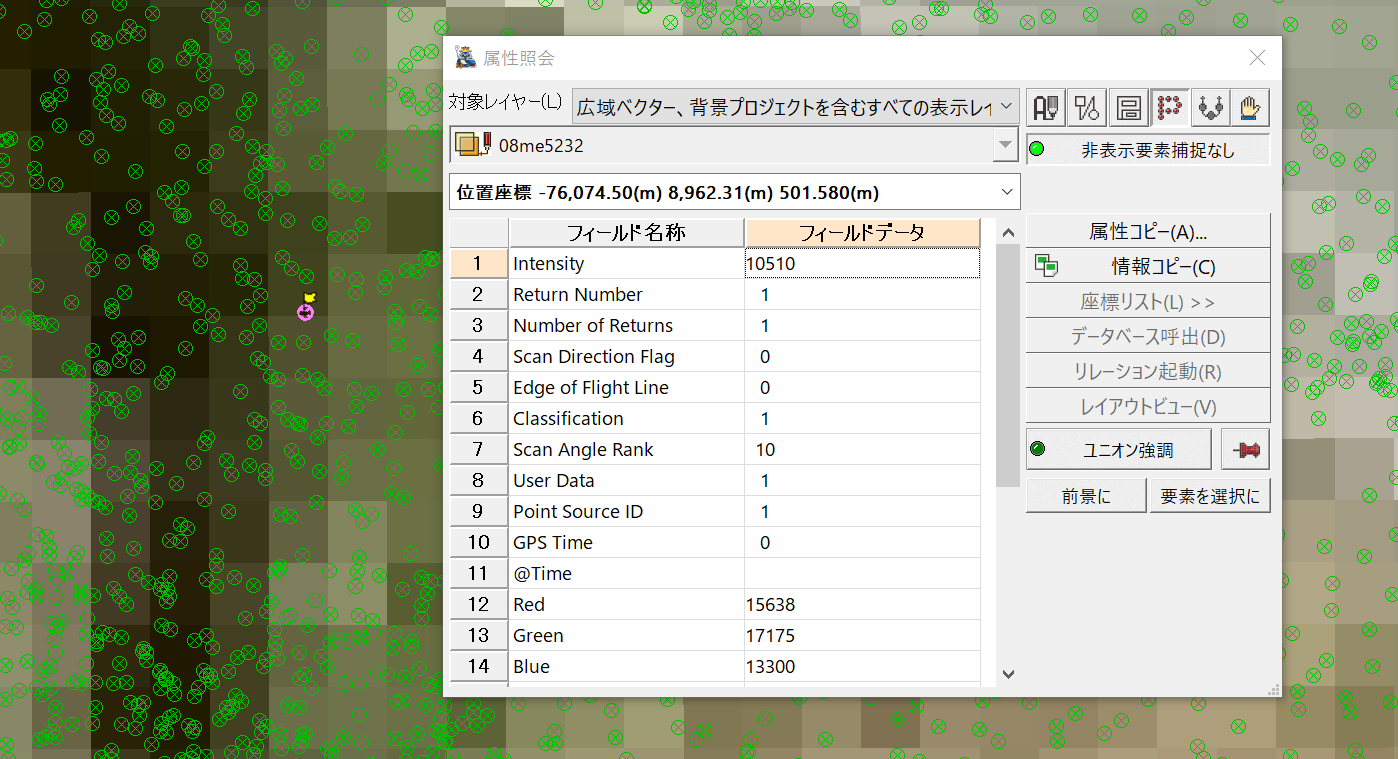Select the hand toolbar icon
Viewport: 1398px width, 759px height.
click(1251, 107)
